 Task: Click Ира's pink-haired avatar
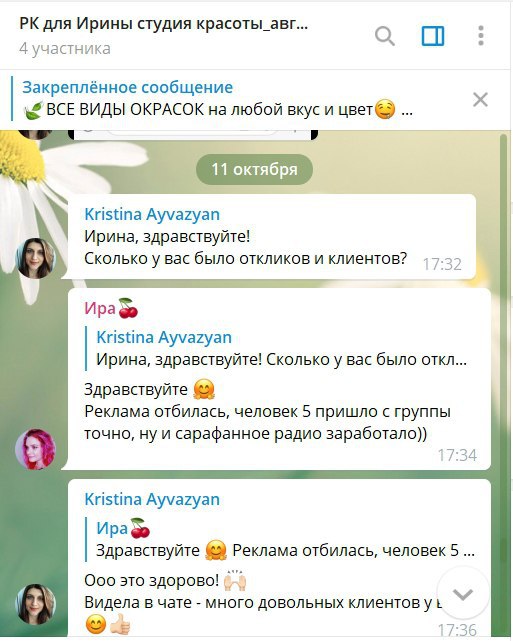pyautogui.click(x=36, y=449)
